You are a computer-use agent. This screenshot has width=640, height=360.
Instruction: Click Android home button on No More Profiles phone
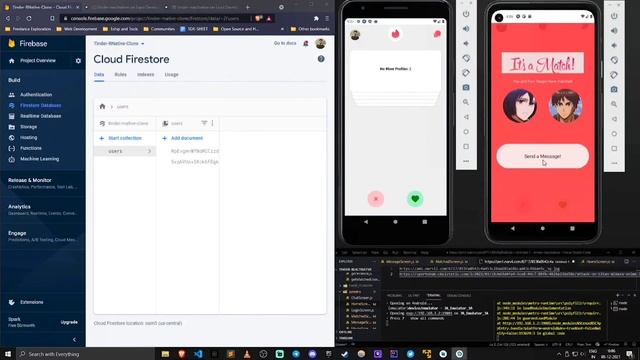click(x=395, y=222)
